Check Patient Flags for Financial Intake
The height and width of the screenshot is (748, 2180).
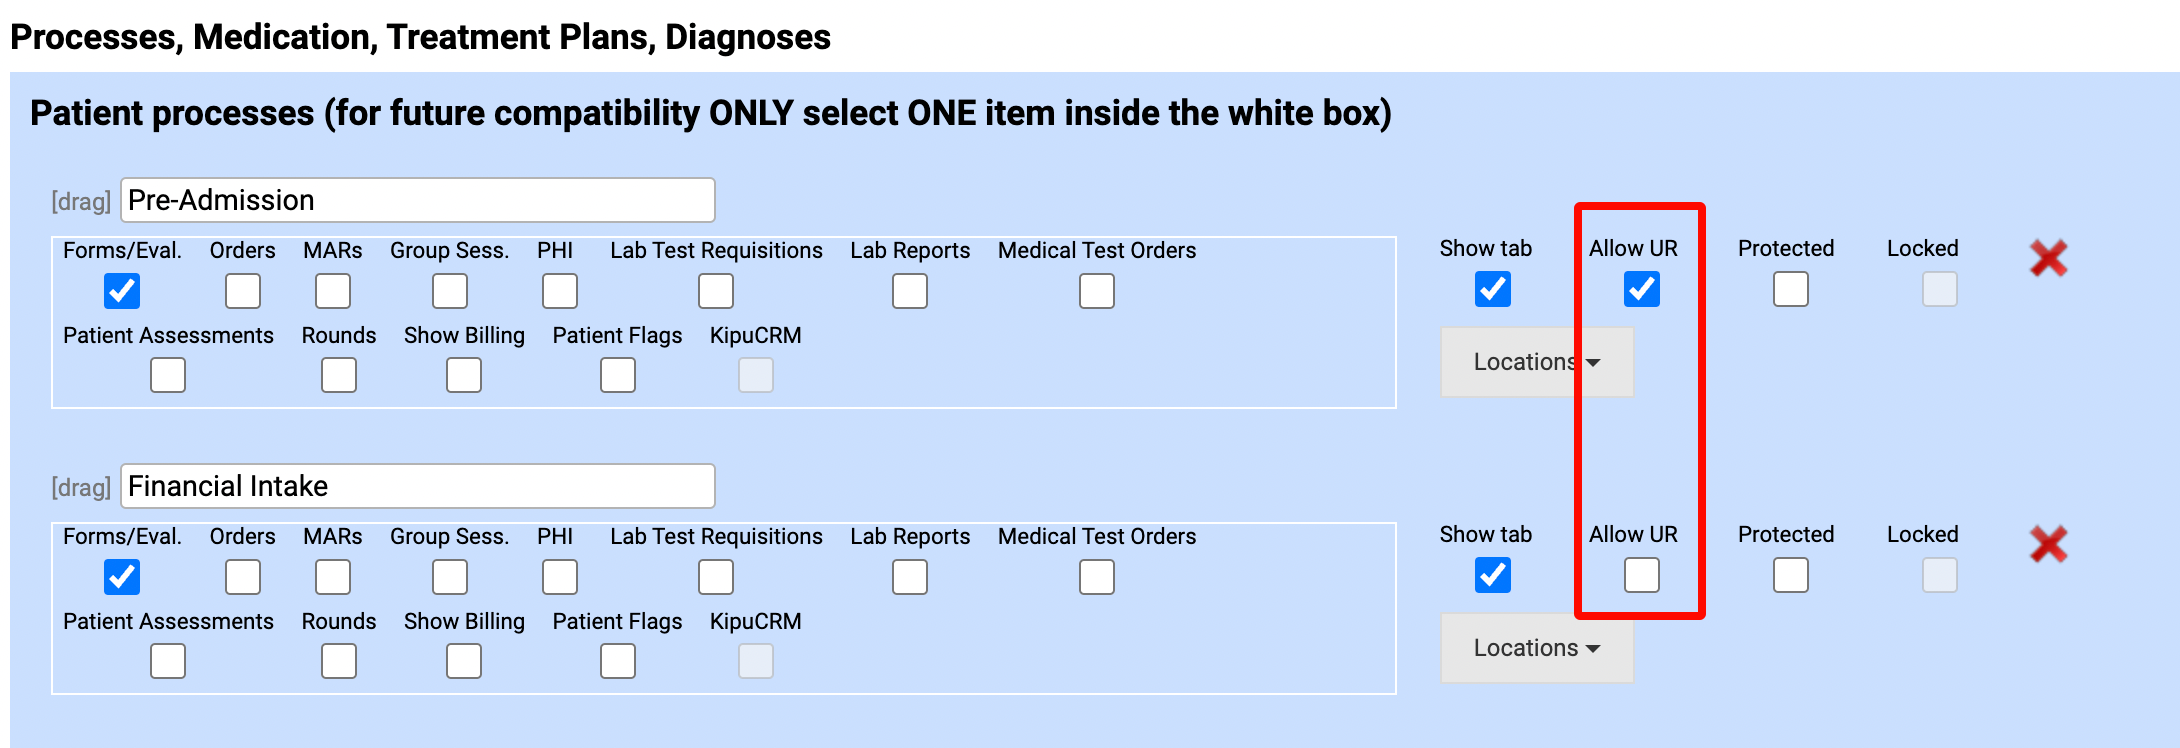pos(617,661)
